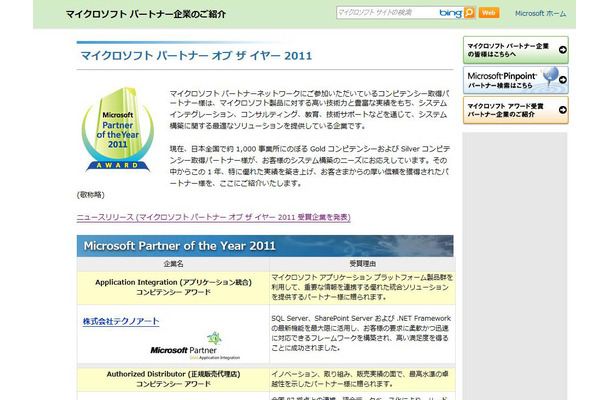
Task: Click the SQL Server, SharePoint Server description cell
Action: (362, 334)
